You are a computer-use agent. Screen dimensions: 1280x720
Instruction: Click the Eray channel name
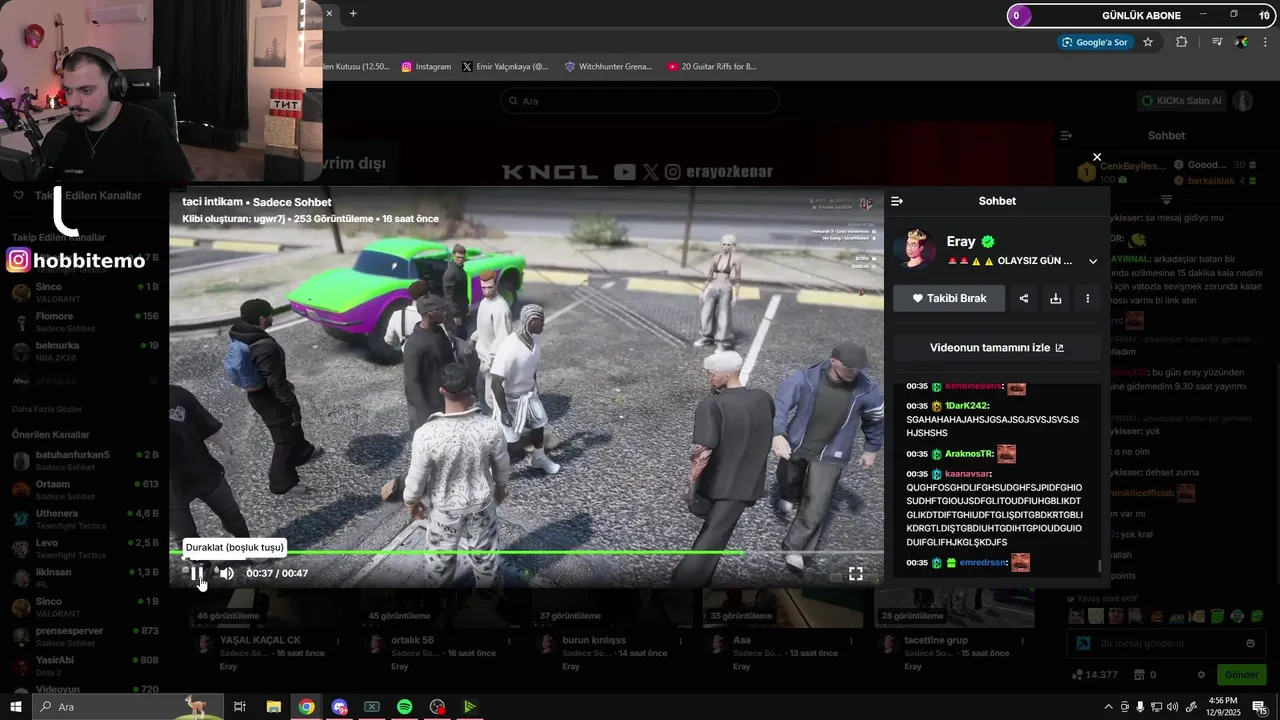[961, 241]
